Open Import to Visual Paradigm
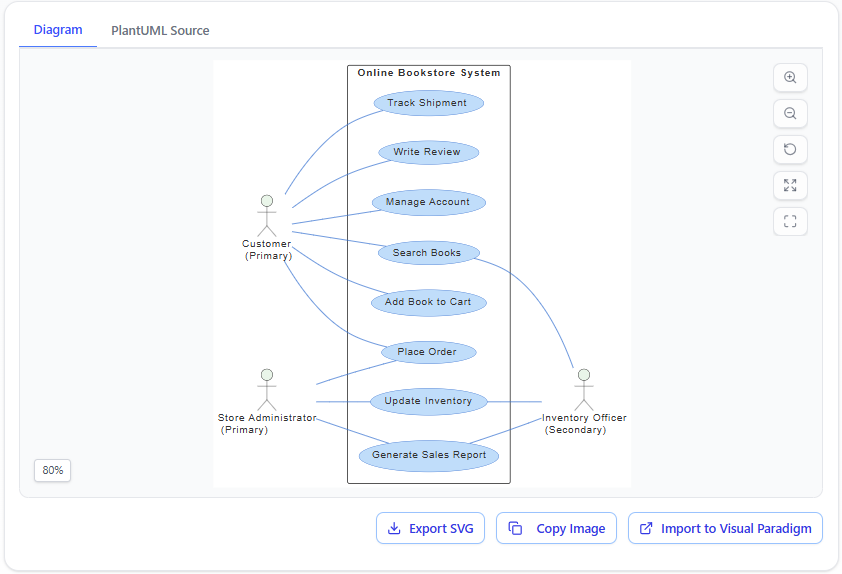The width and height of the screenshot is (842, 574). [725, 528]
